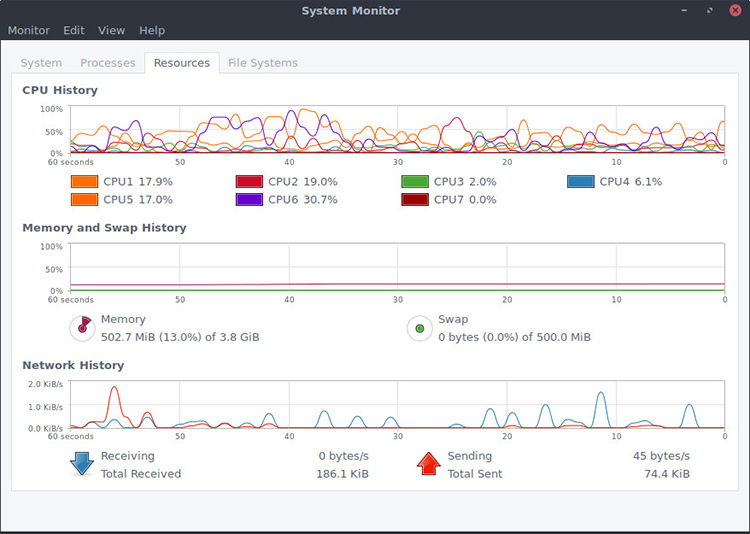Click the blue Receiving down-arrow icon
The image size is (750, 534).
coord(81,464)
